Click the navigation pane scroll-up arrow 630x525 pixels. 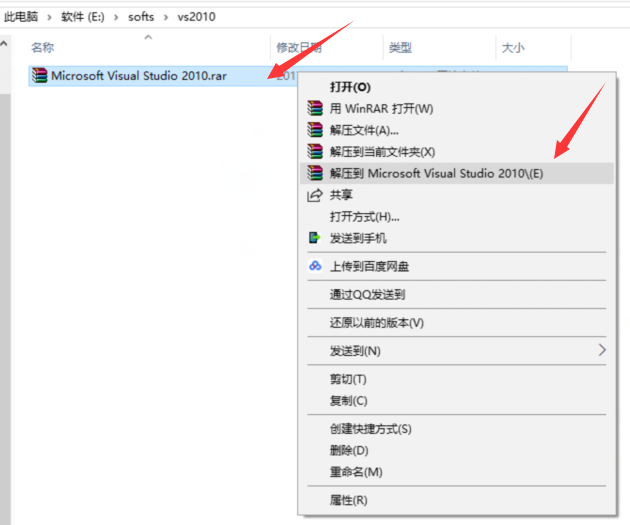4,43
